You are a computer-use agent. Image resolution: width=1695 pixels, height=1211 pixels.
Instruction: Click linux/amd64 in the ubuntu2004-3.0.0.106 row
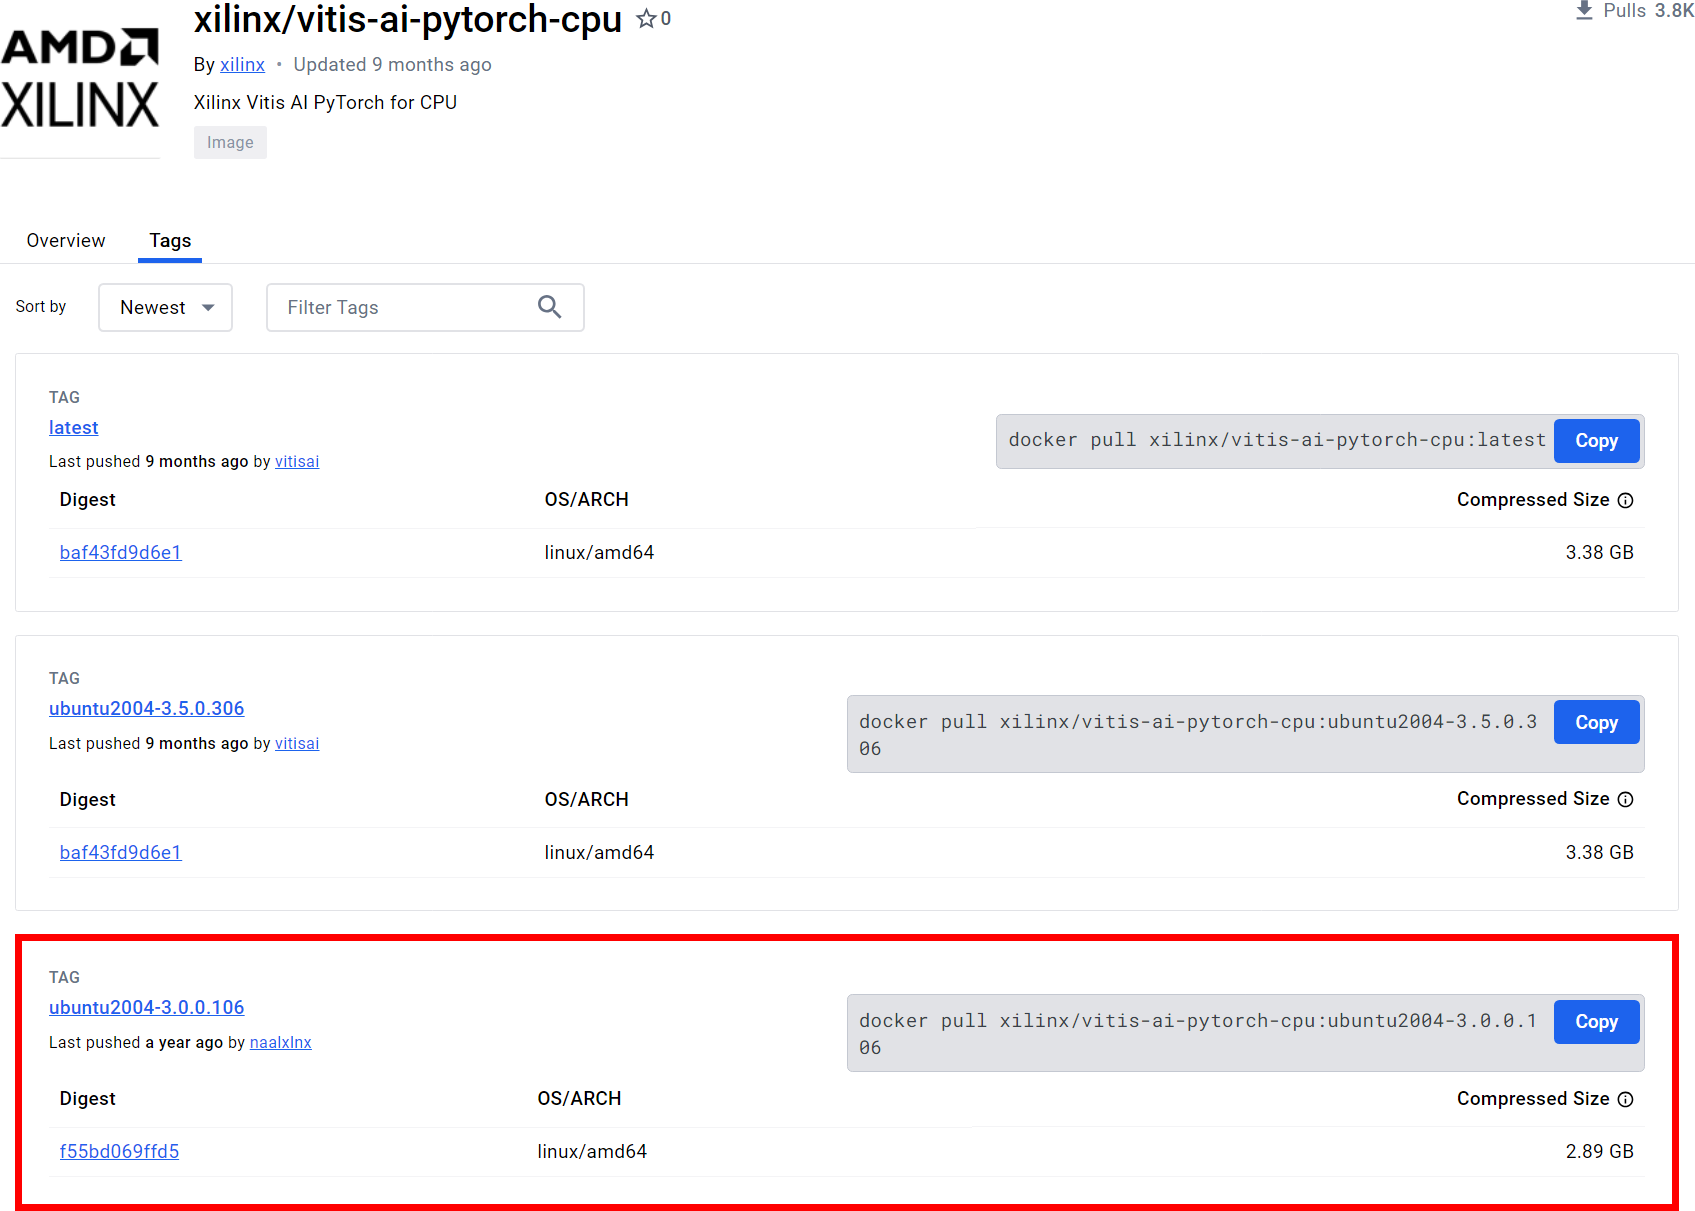coord(592,1151)
